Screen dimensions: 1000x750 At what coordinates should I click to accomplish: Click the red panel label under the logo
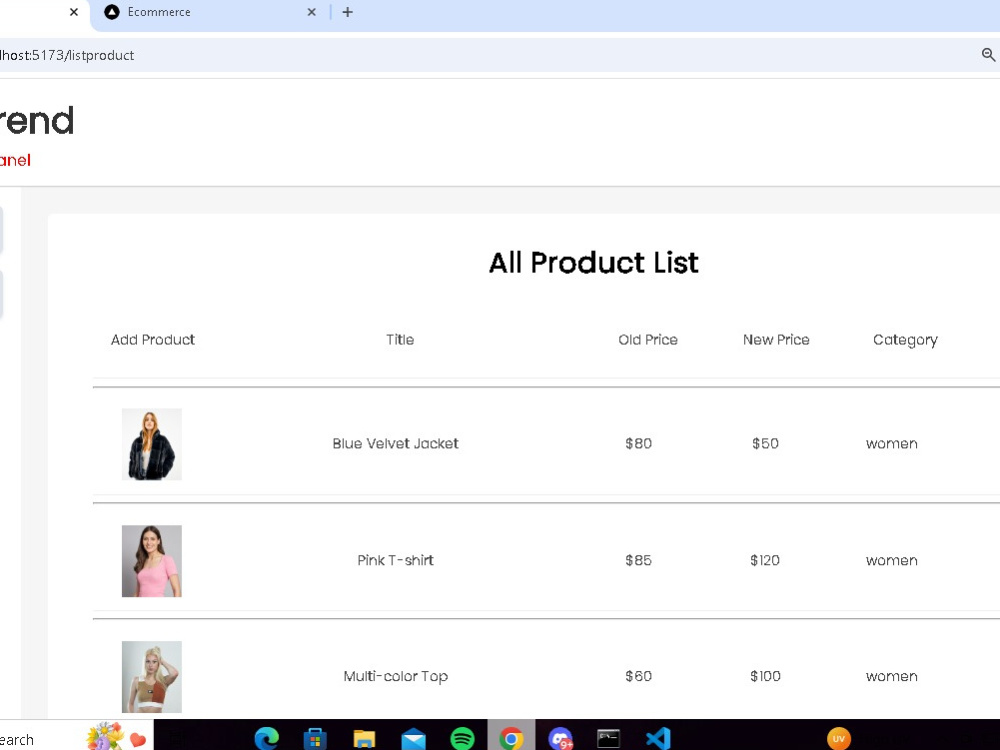point(15,161)
